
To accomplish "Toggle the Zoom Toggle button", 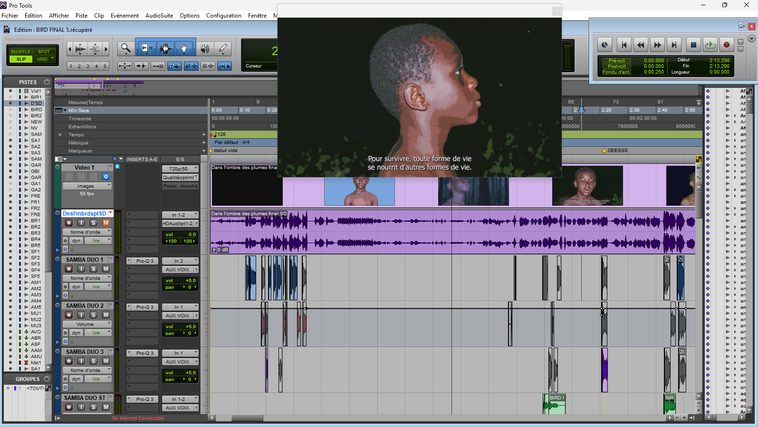I will click(125, 66).
